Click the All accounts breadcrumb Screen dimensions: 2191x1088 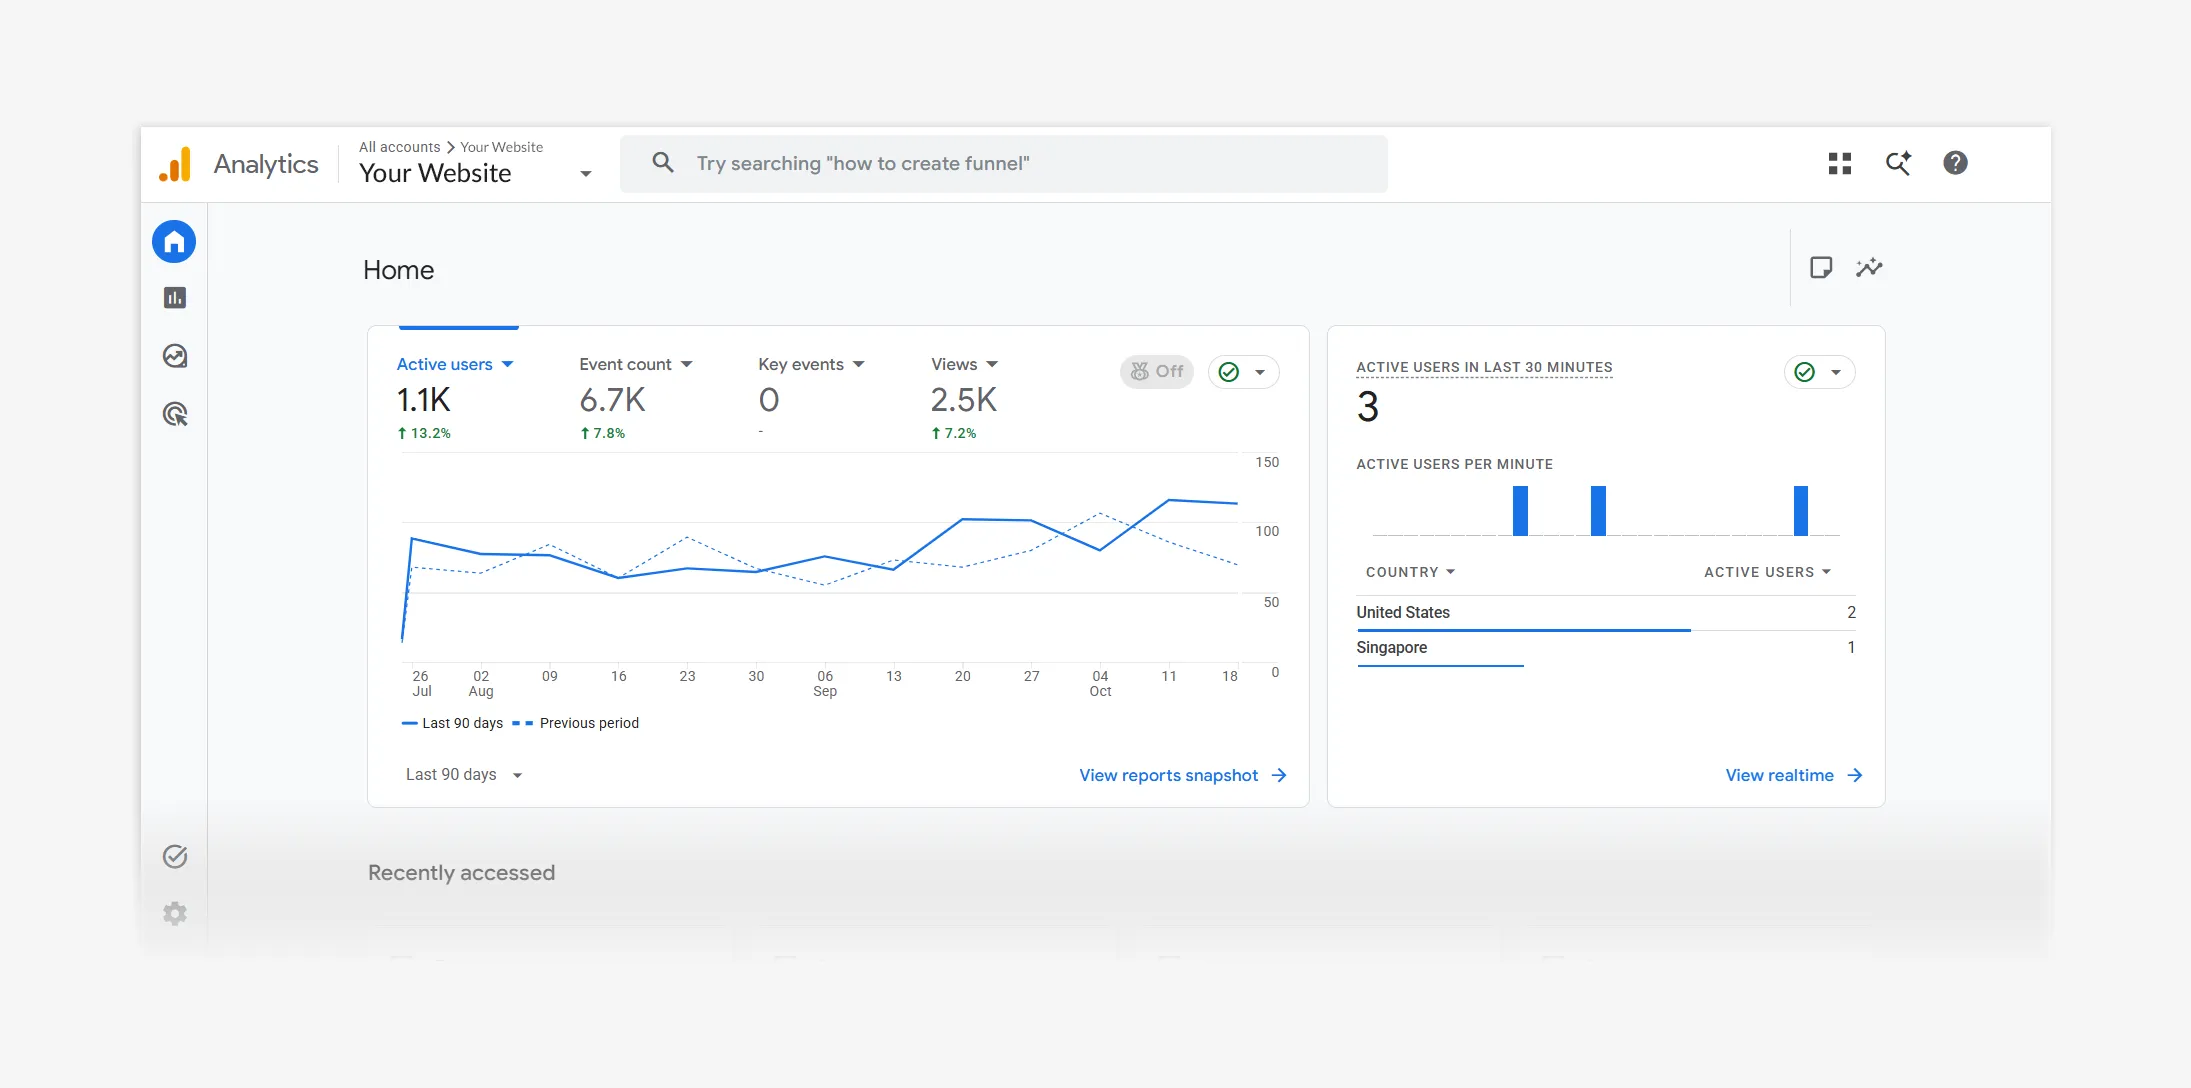click(399, 147)
